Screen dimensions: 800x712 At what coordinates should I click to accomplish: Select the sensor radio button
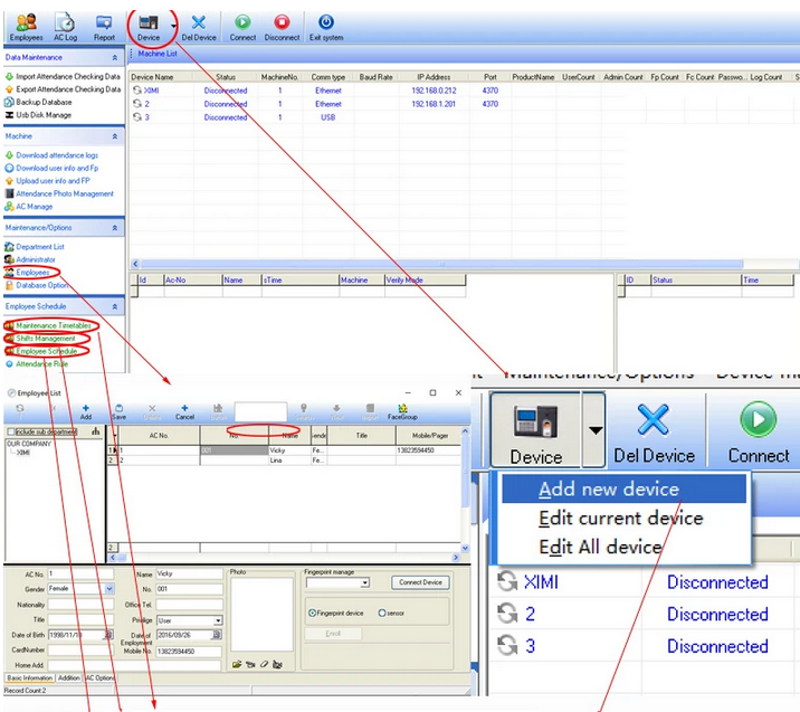tap(382, 613)
